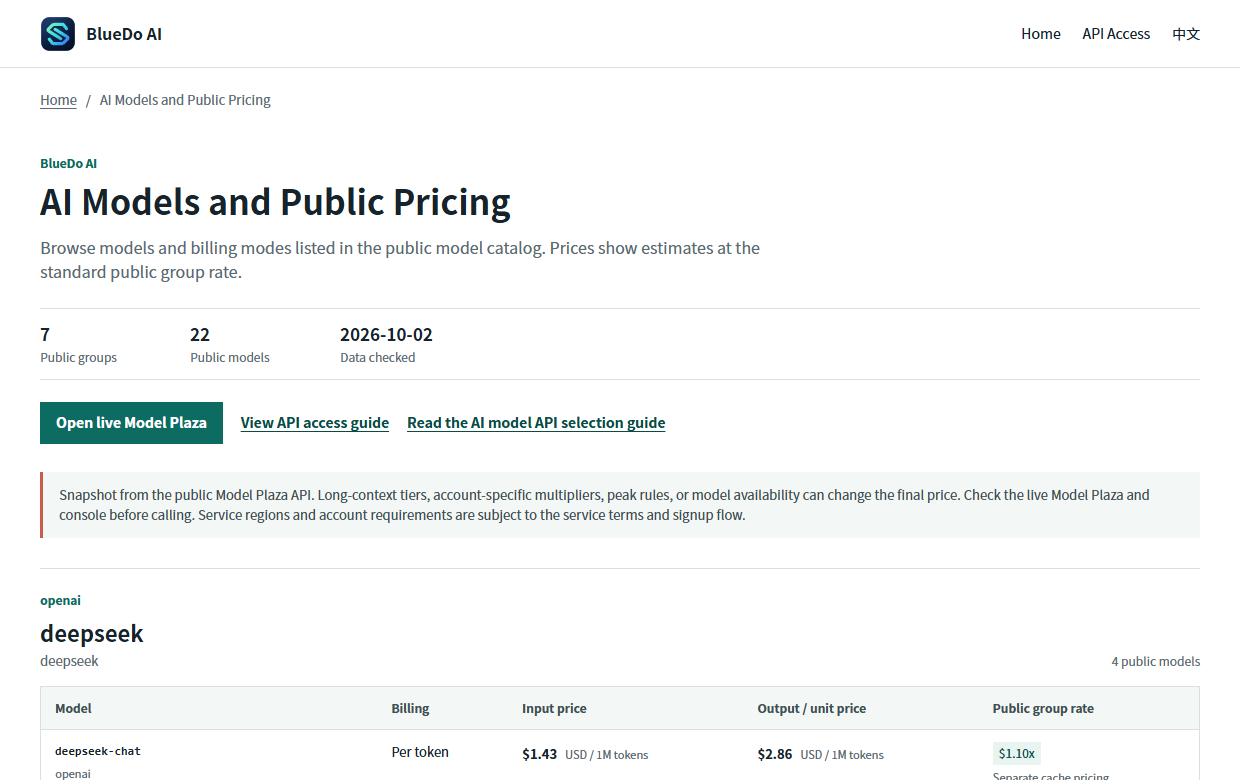Click the Input price column header
1240x780 pixels.
[x=554, y=709]
